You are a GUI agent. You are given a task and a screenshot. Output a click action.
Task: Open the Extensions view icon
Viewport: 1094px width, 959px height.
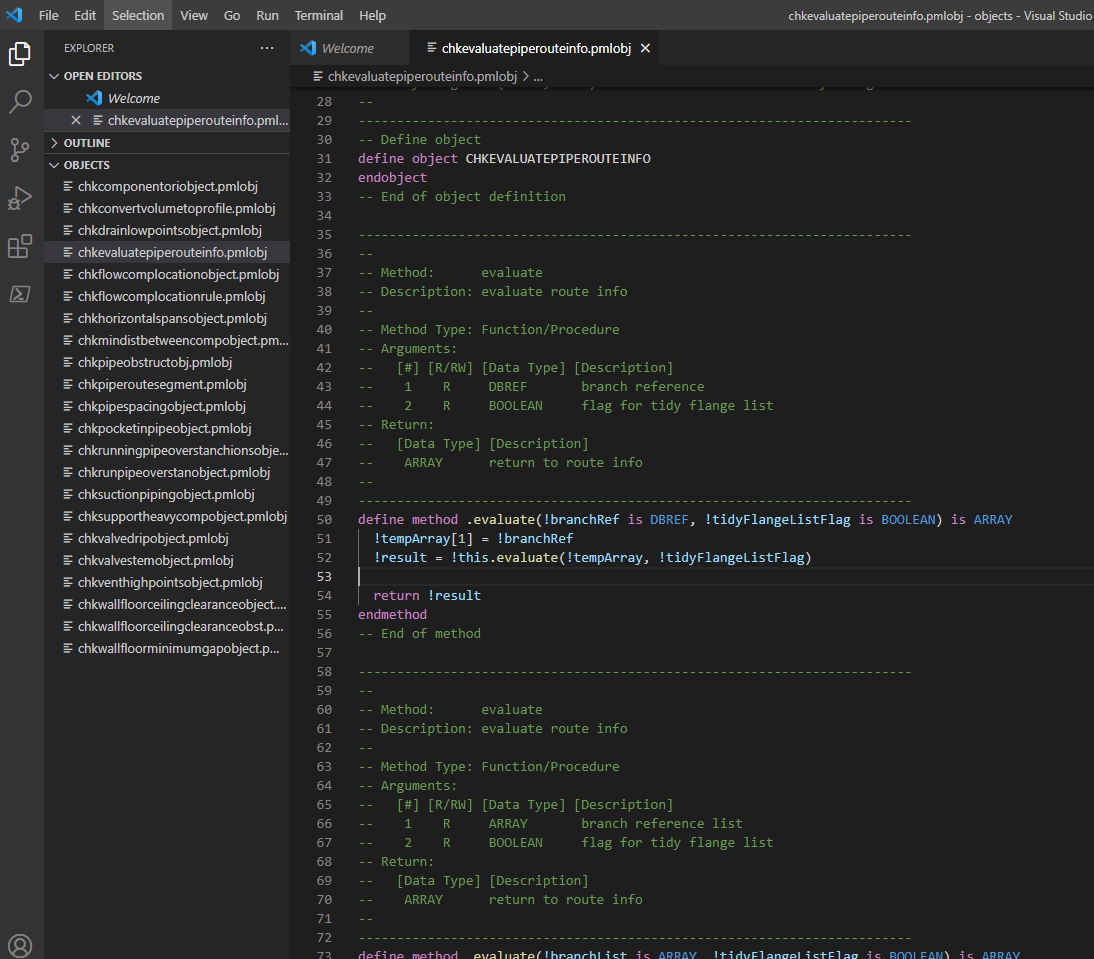(20, 246)
